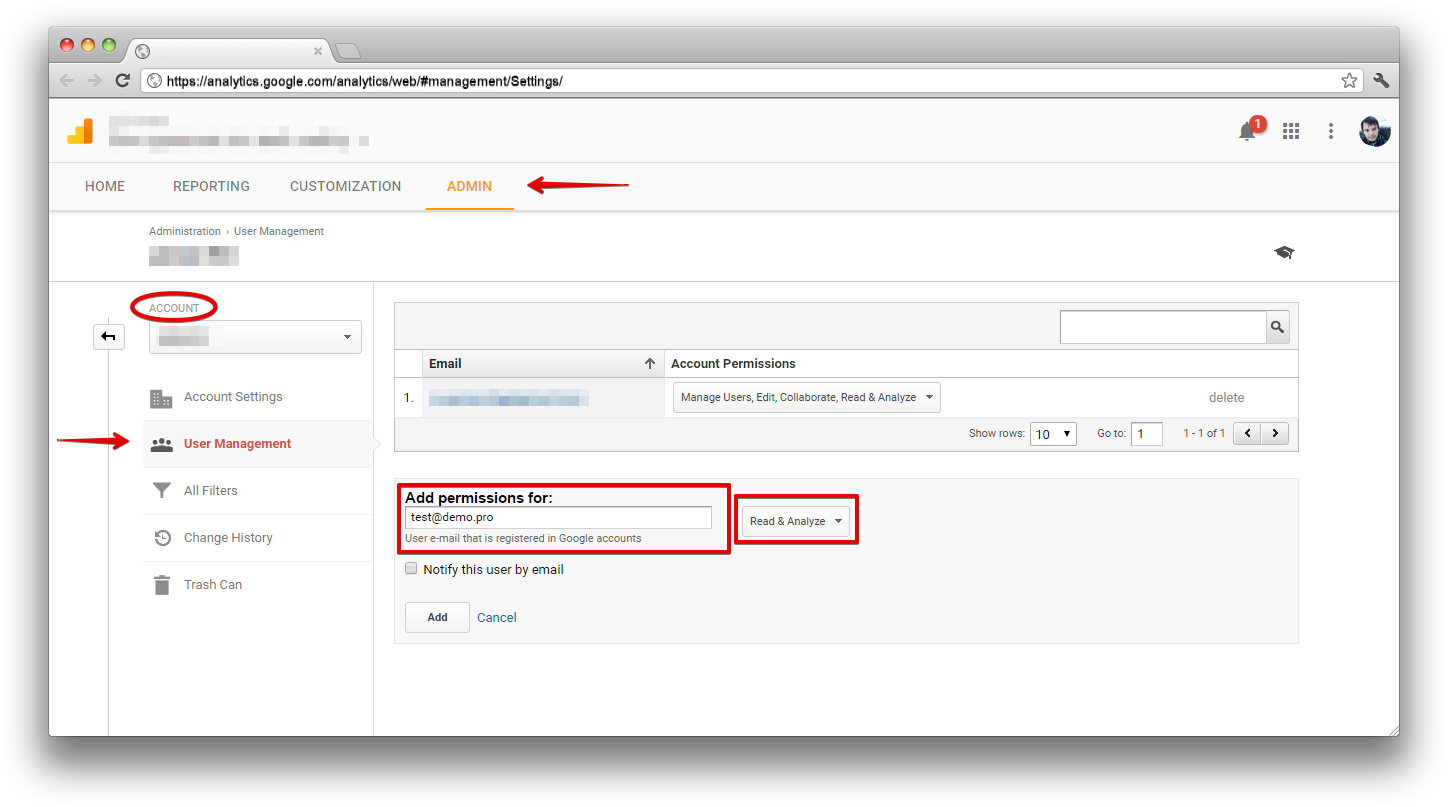The height and width of the screenshot is (807, 1448).
Task: Click the browser back arrow
Action: click(66, 81)
